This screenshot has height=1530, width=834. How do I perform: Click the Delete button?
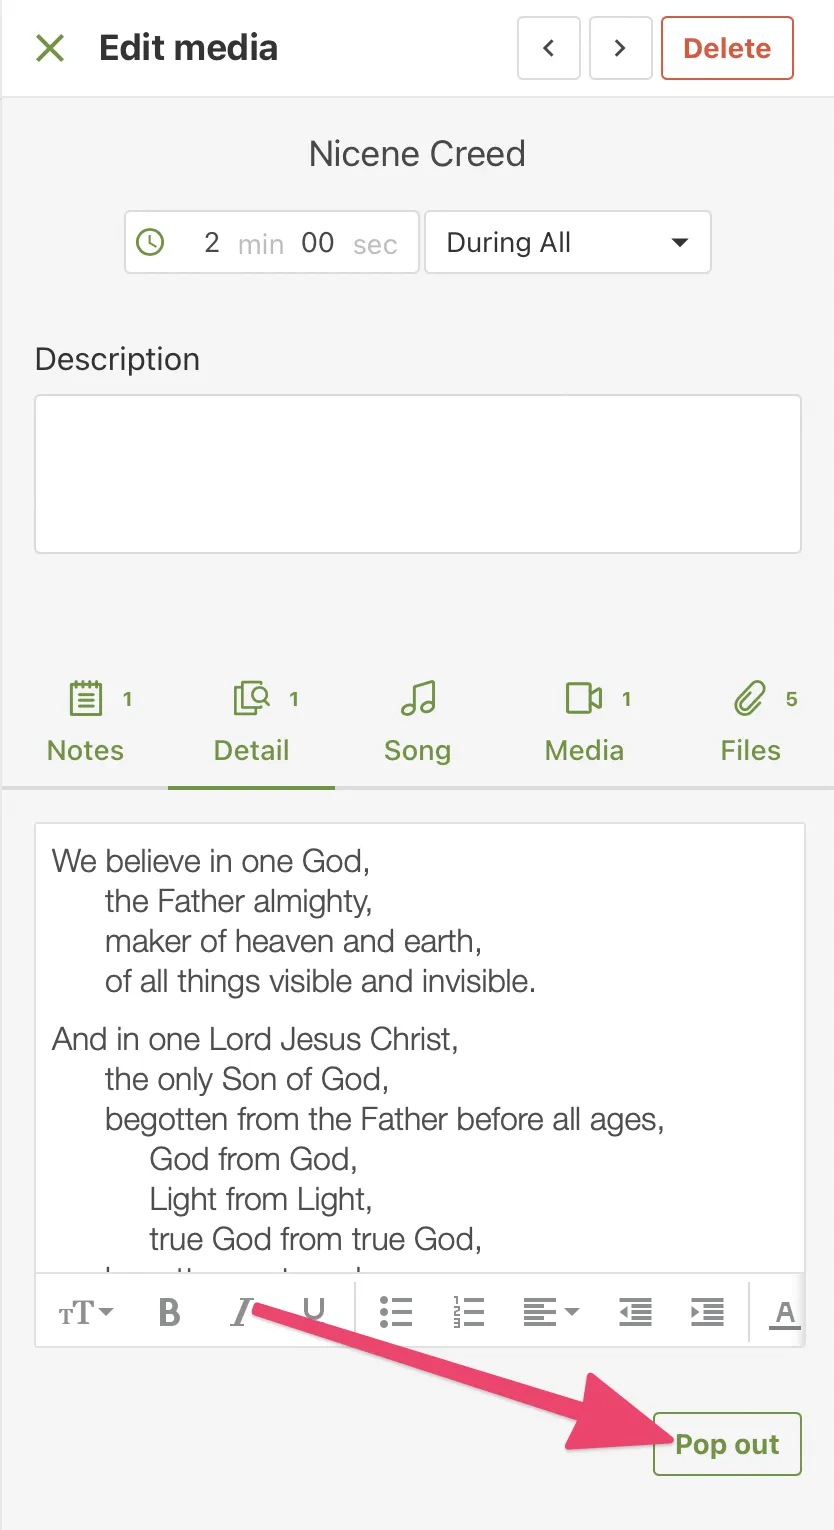(x=727, y=48)
